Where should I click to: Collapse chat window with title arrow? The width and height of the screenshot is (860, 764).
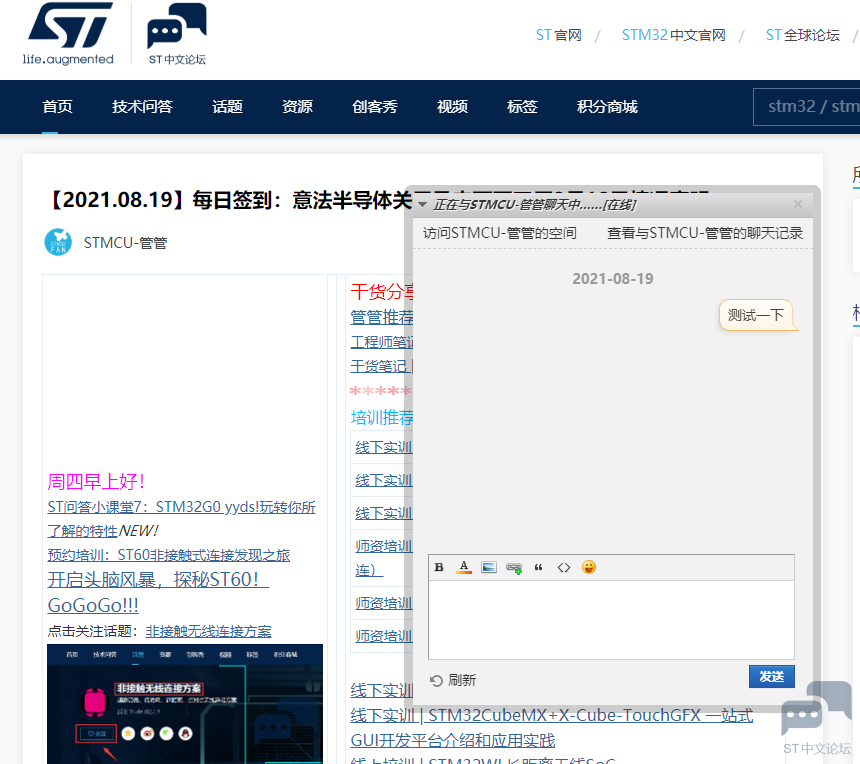[422, 205]
